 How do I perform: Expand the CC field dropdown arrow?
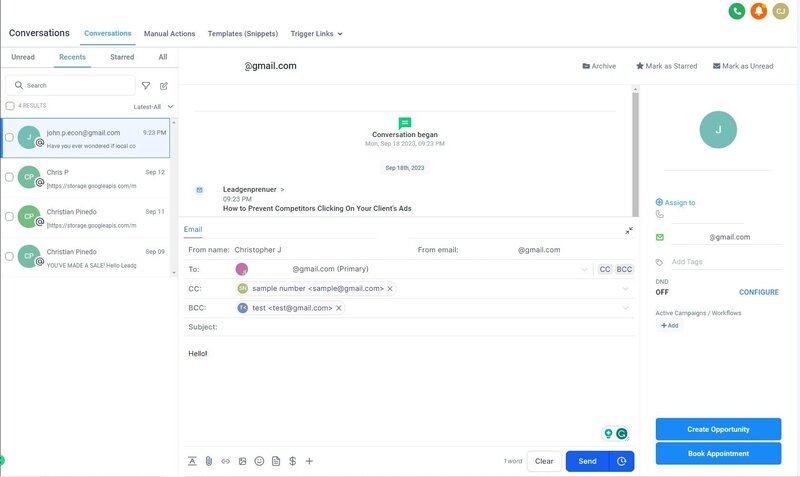pos(626,289)
